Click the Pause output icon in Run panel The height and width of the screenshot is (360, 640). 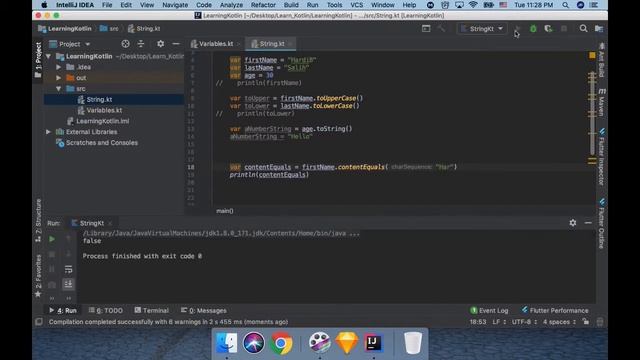pyautogui.click(x=52, y=269)
